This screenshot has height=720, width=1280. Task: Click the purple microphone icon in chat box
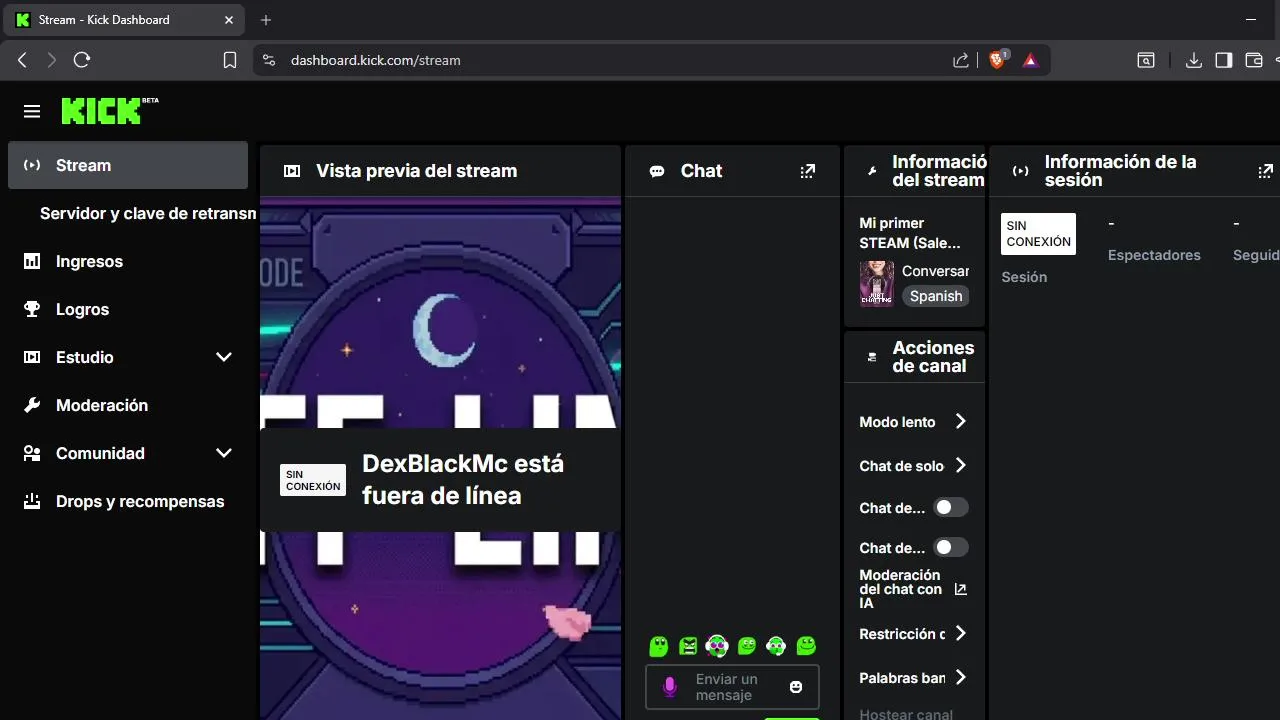(x=670, y=687)
